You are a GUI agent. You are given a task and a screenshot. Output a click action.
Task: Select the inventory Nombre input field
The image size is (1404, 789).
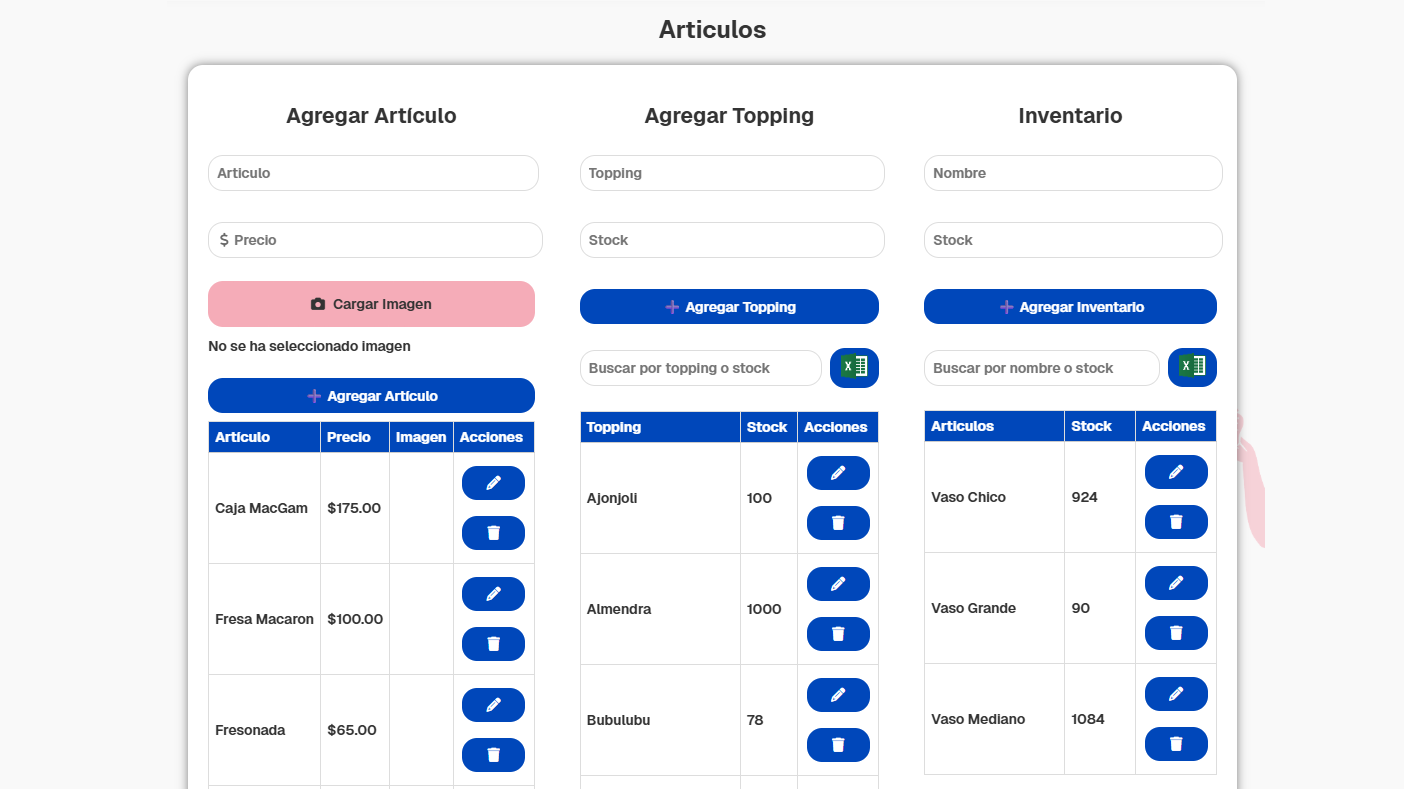click(1072, 172)
